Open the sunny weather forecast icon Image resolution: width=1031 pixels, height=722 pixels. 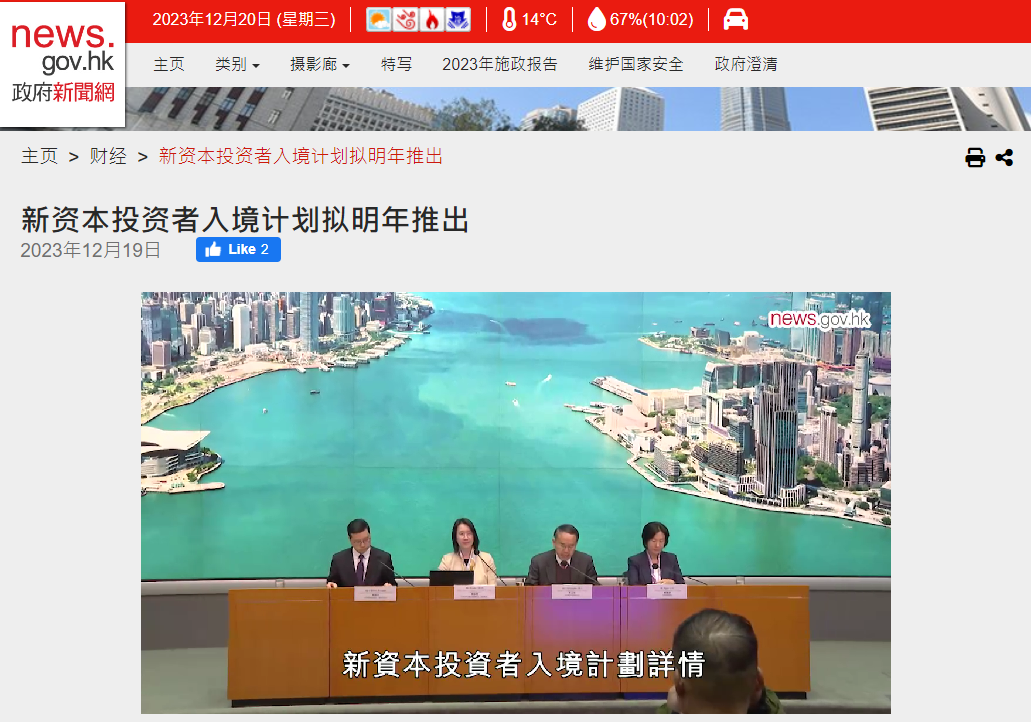[x=378, y=20]
